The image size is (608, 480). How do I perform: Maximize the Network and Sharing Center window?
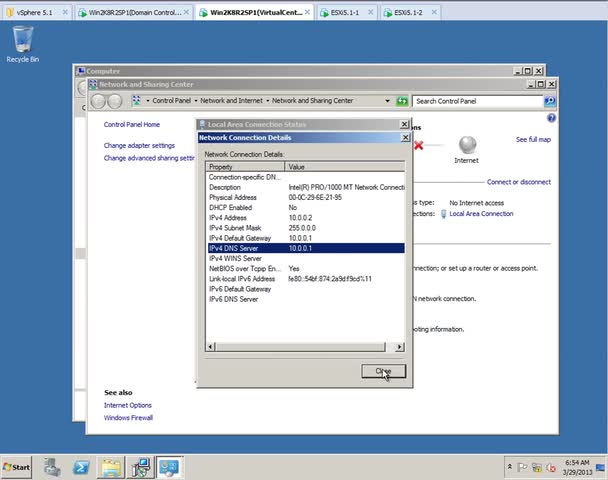point(541,84)
